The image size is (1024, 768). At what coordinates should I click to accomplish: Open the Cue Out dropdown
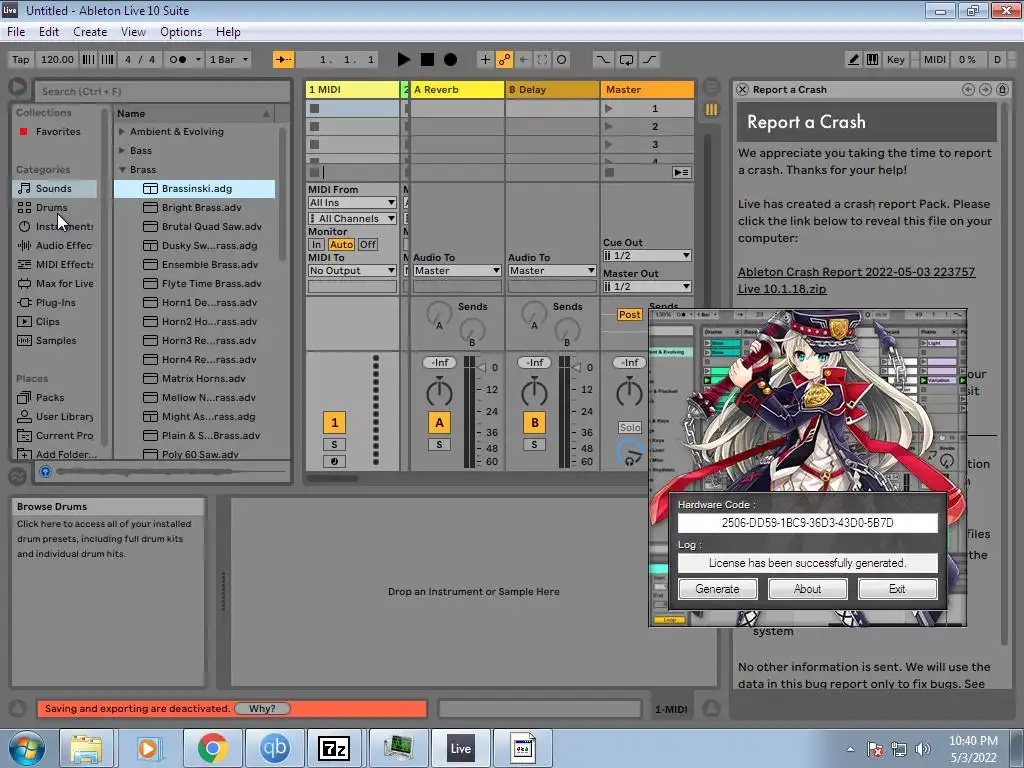point(647,255)
